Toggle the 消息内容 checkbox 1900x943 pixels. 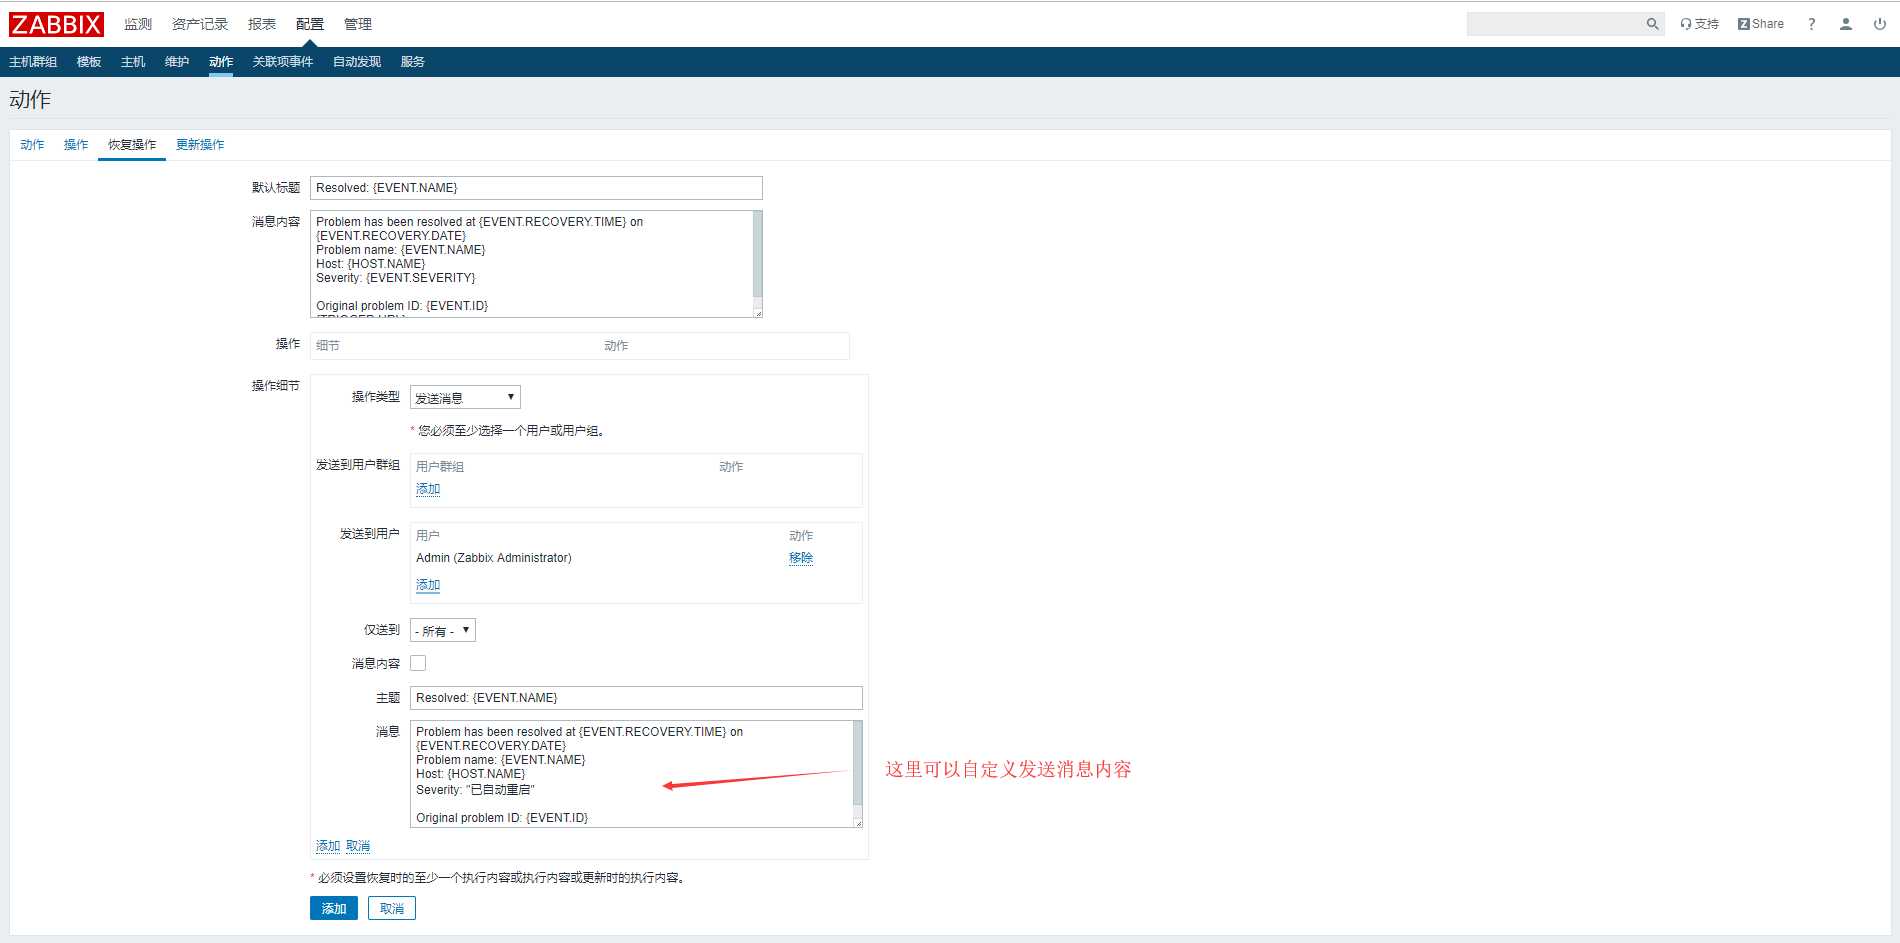click(x=418, y=663)
